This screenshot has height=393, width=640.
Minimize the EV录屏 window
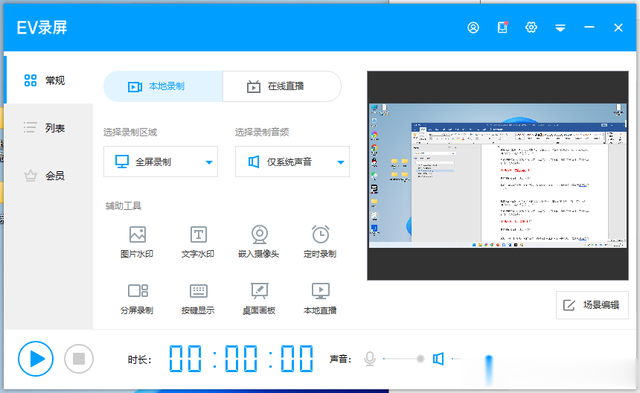(x=589, y=27)
